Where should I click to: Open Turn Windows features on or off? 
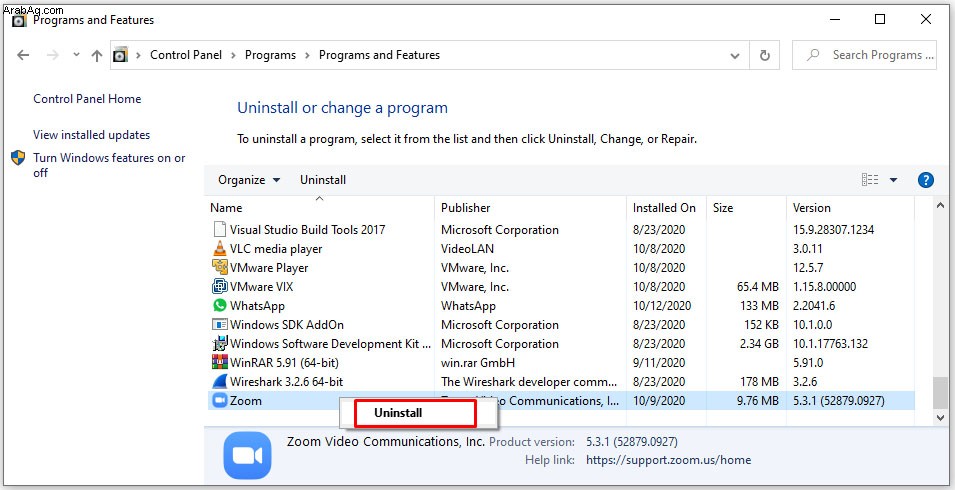tap(109, 165)
